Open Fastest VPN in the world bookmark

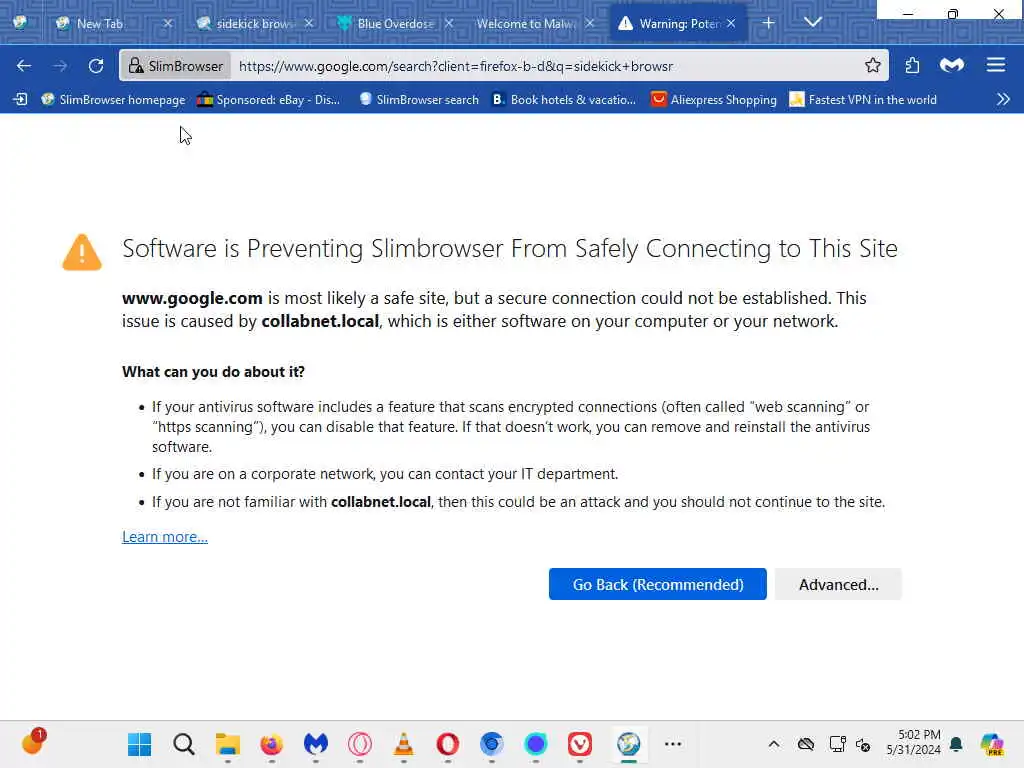[863, 99]
